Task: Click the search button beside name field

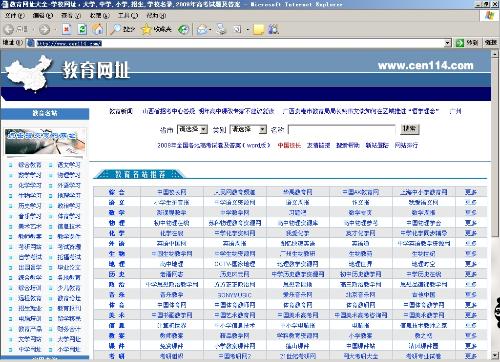Action: [409, 129]
